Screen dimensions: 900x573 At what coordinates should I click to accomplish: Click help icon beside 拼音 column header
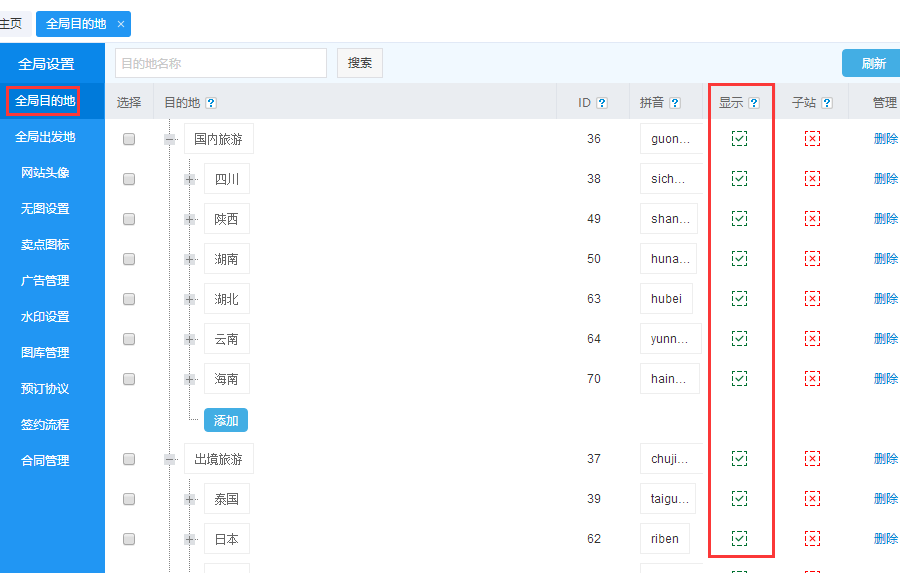pos(675,102)
